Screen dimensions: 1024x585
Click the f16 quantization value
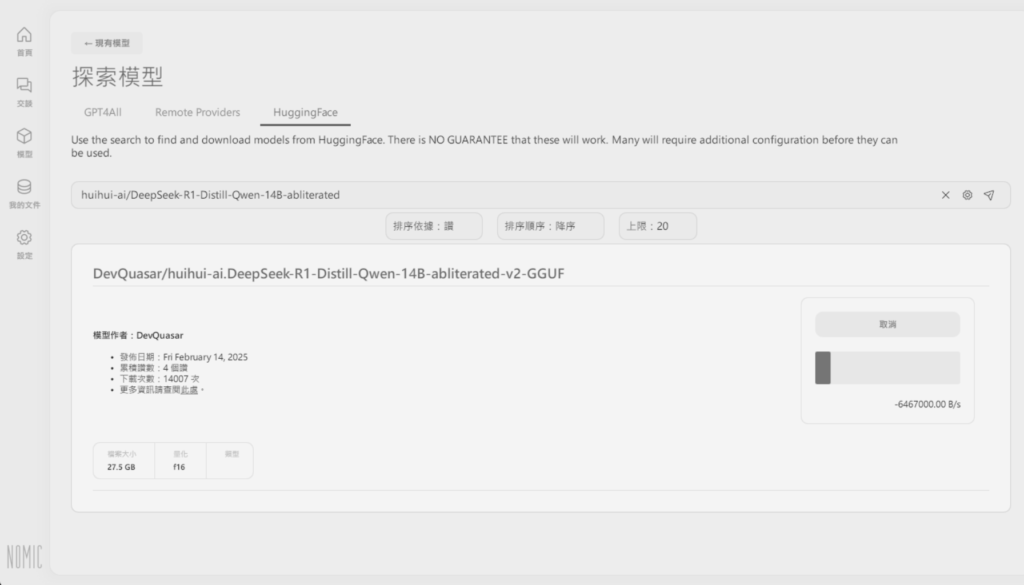tap(179, 467)
